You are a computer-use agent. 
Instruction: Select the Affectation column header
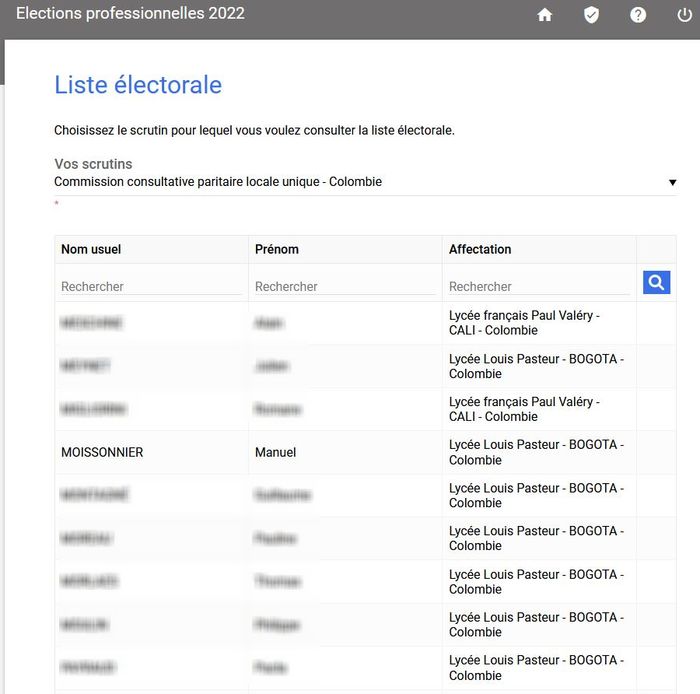tap(480, 249)
